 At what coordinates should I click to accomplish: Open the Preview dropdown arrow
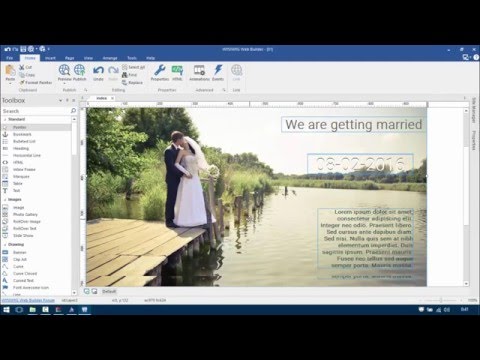pos(64,84)
